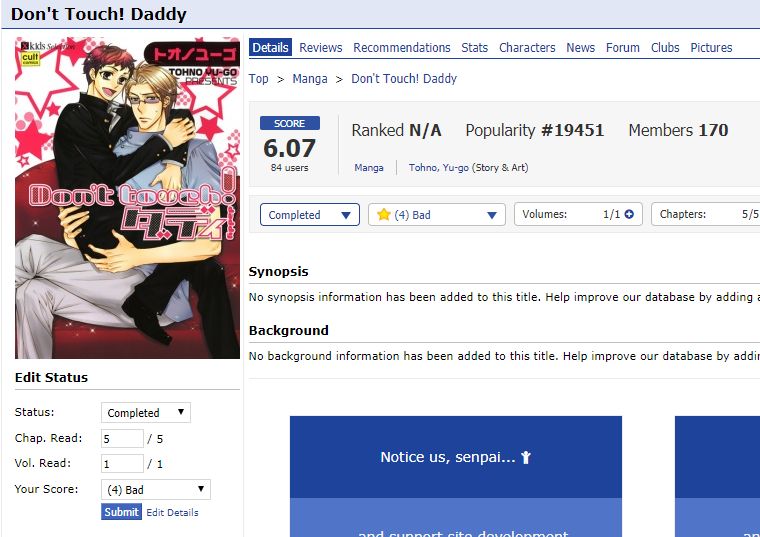Open the Recommendations tab
The height and width of the screenshot is (537, 760).
pyautogui.click(x=401, y=47)
